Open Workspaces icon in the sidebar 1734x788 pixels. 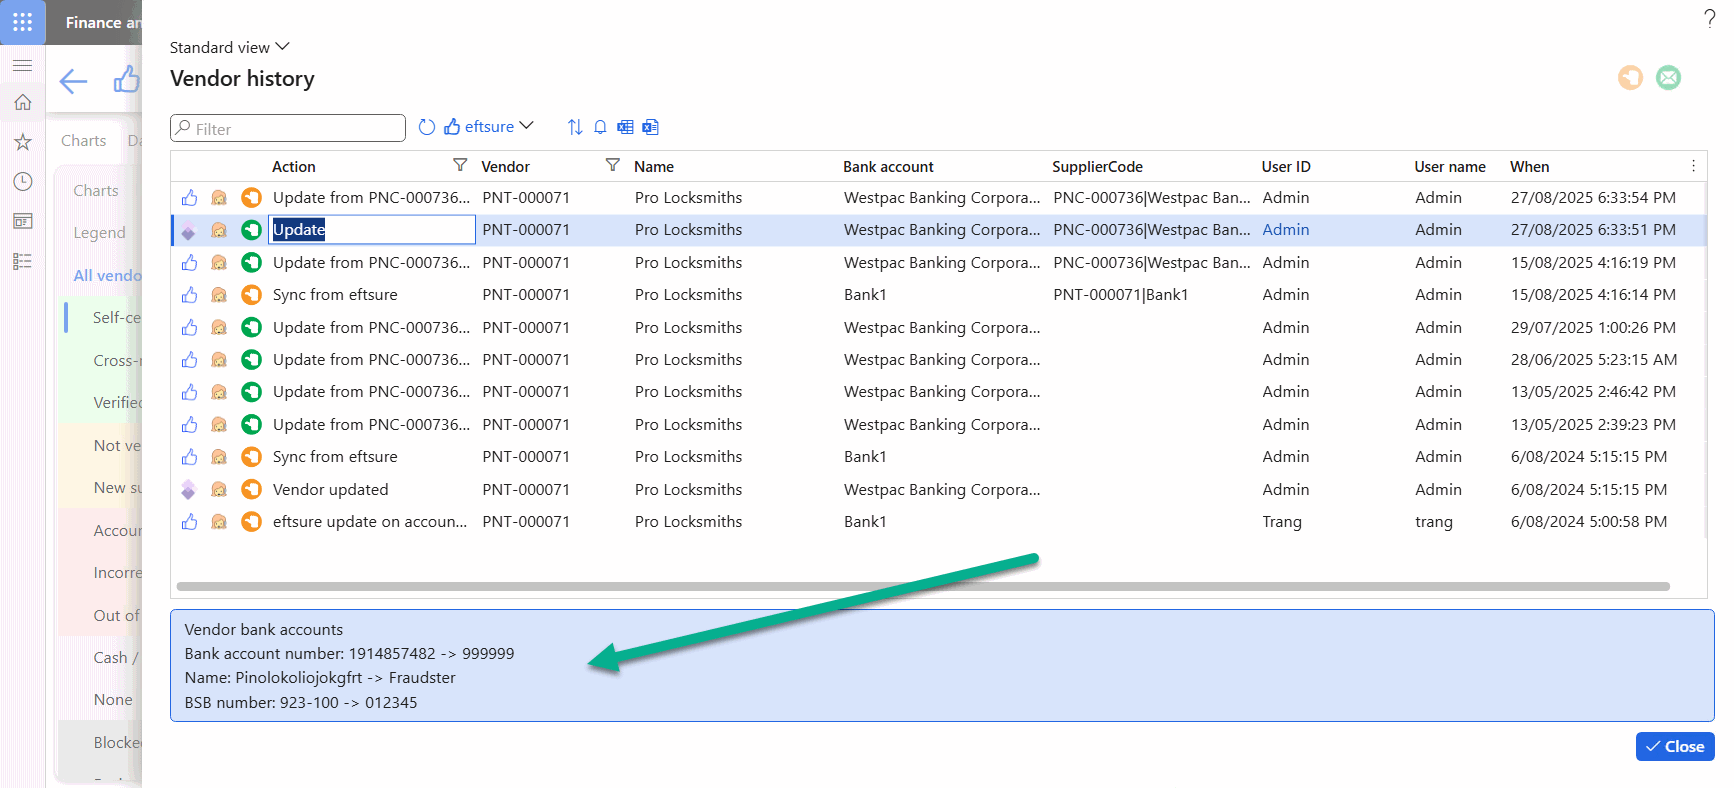pyautogui.click(x=22, y=221)
